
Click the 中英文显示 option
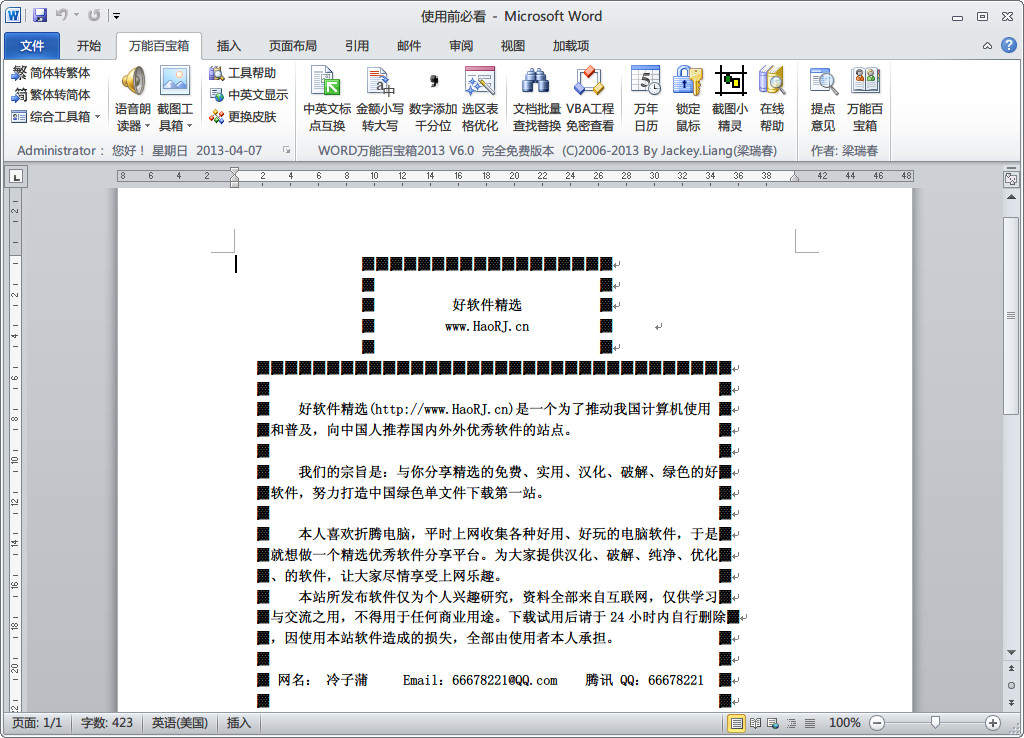[x=249, y=95]
